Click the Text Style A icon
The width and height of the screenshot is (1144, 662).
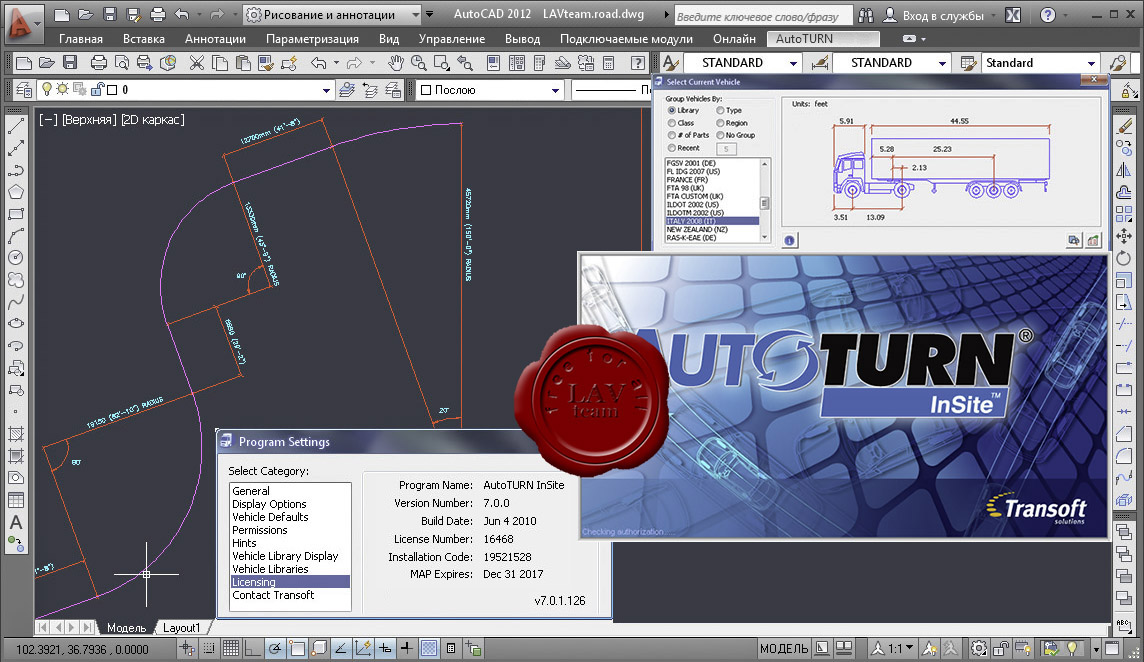(x=670, y=63)
